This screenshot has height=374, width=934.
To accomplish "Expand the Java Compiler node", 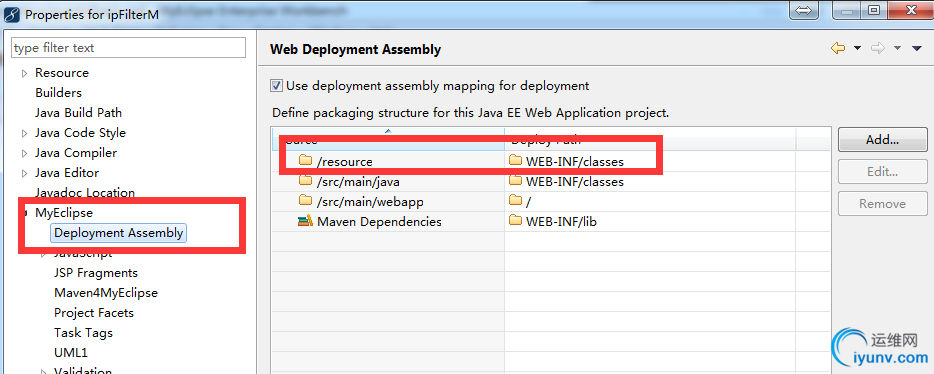I will pos(24,154).
